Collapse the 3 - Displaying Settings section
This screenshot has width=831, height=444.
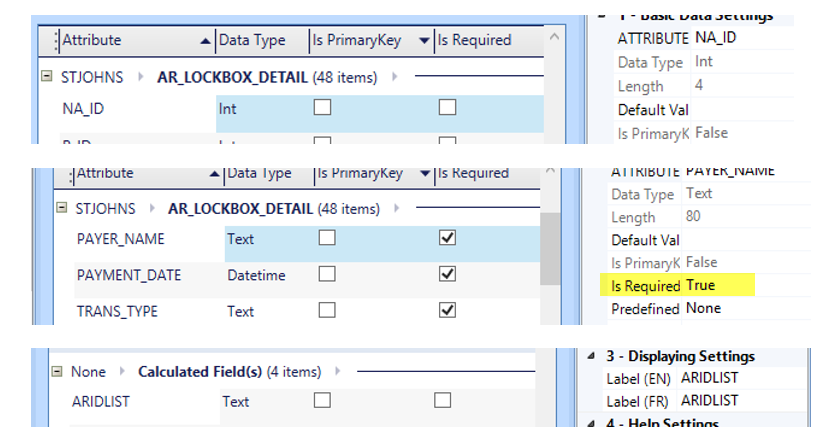[589, 356]
